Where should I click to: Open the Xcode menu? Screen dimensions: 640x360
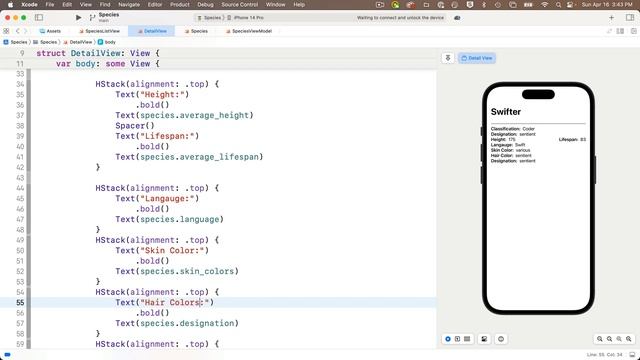(29, 4)
